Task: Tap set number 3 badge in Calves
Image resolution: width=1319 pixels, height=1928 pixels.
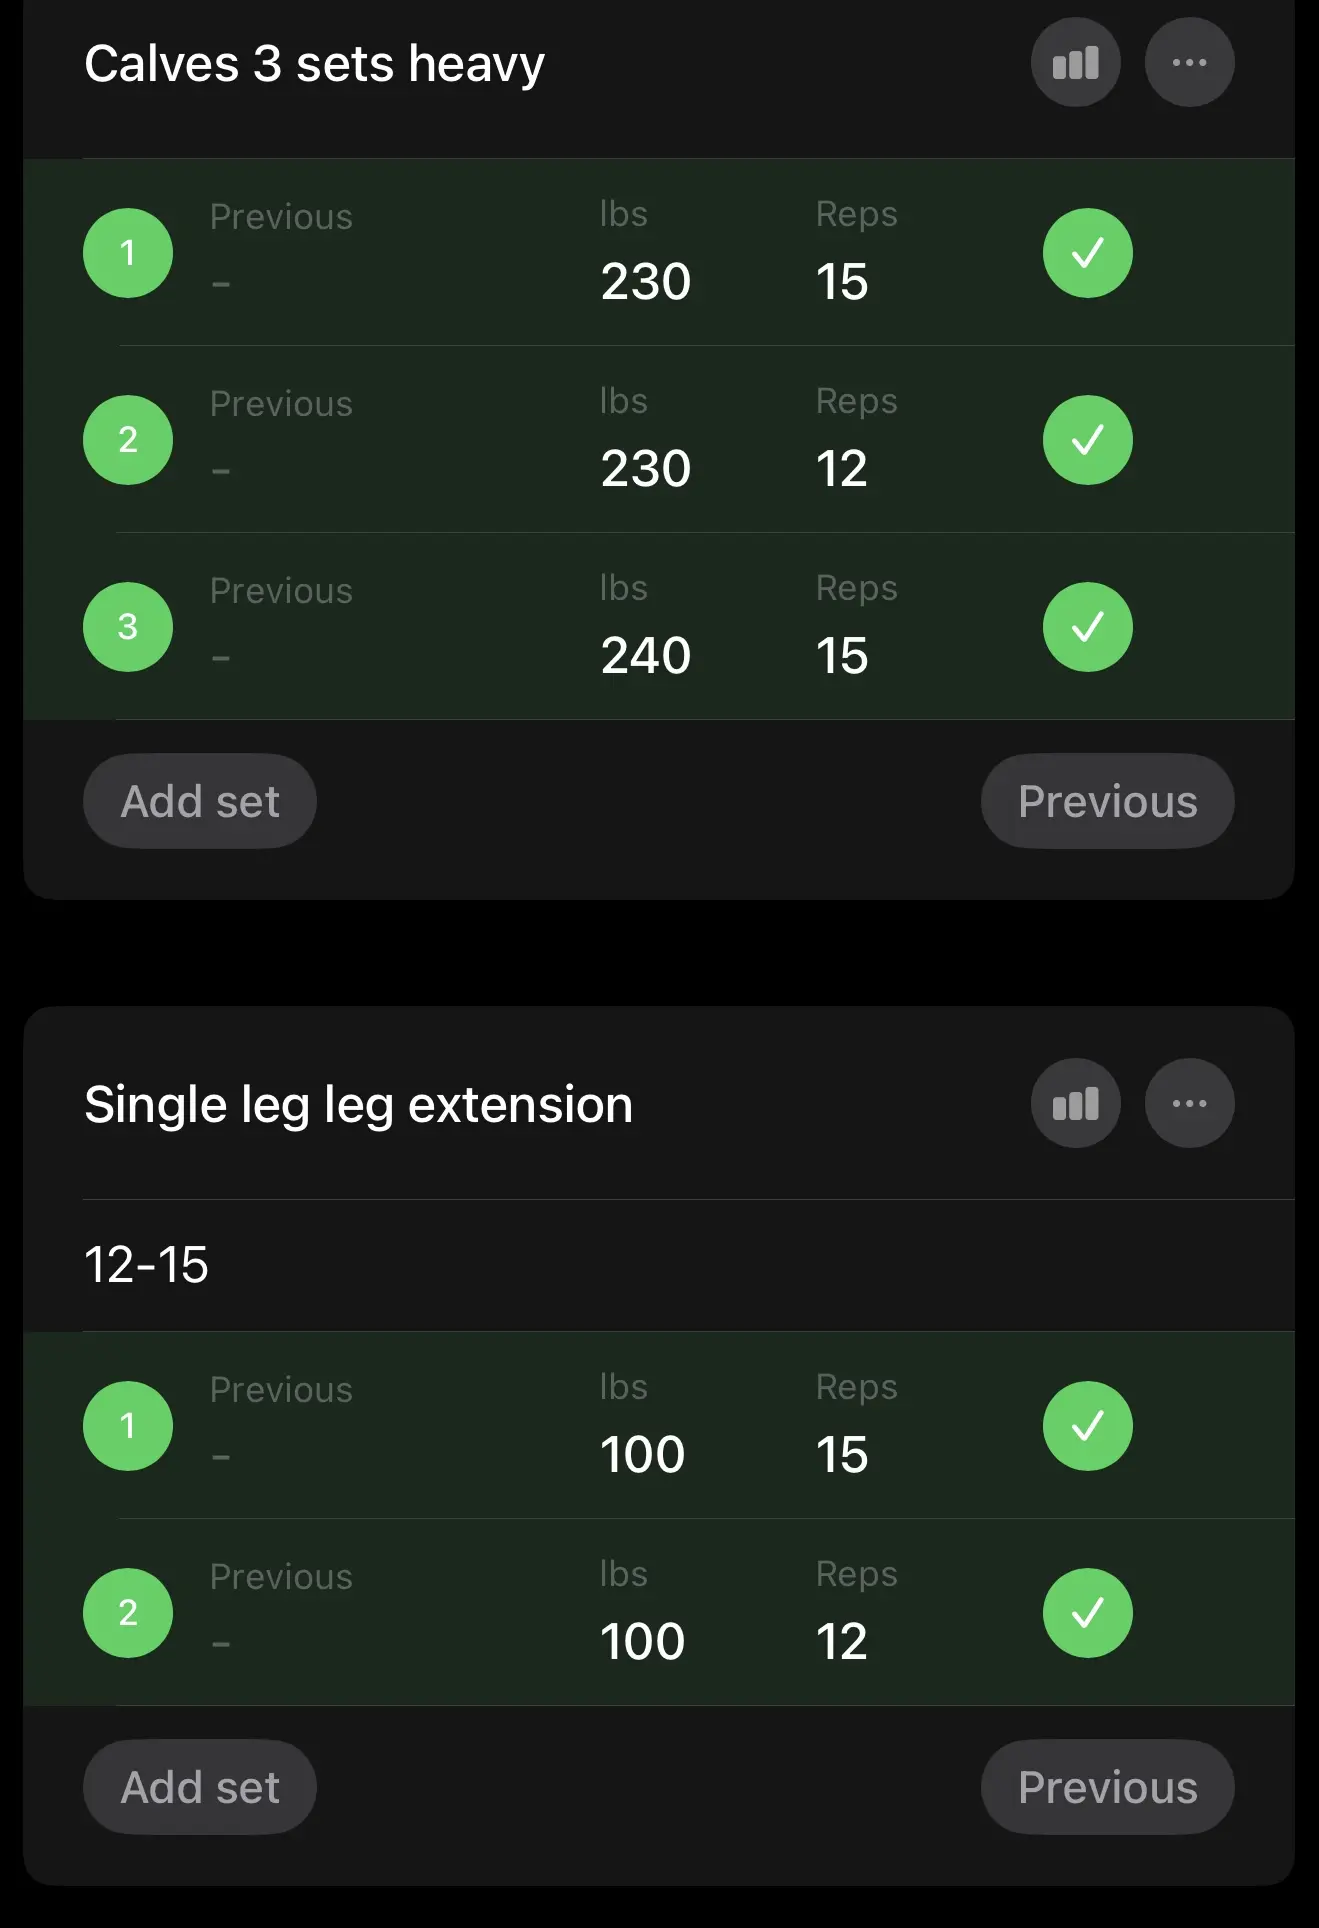Action: pos(128,627)
